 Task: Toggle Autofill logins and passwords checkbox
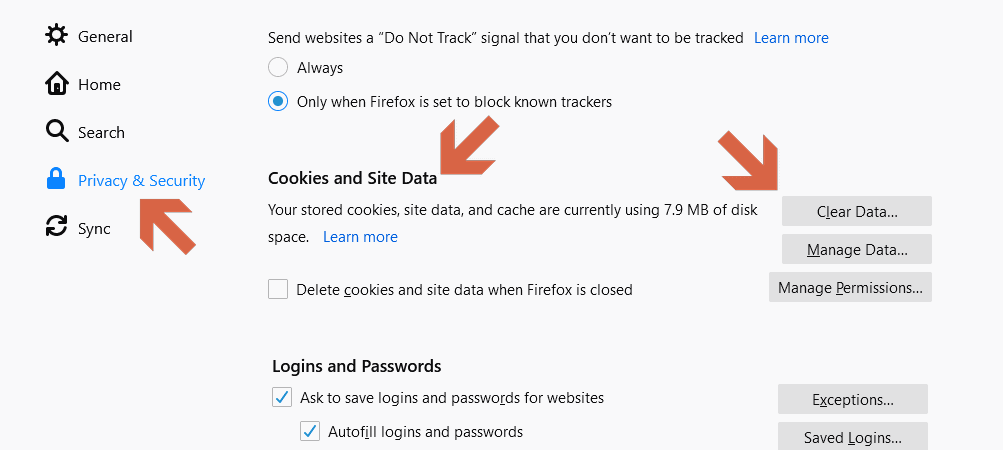pyautogui.click(x=310, y=432)
